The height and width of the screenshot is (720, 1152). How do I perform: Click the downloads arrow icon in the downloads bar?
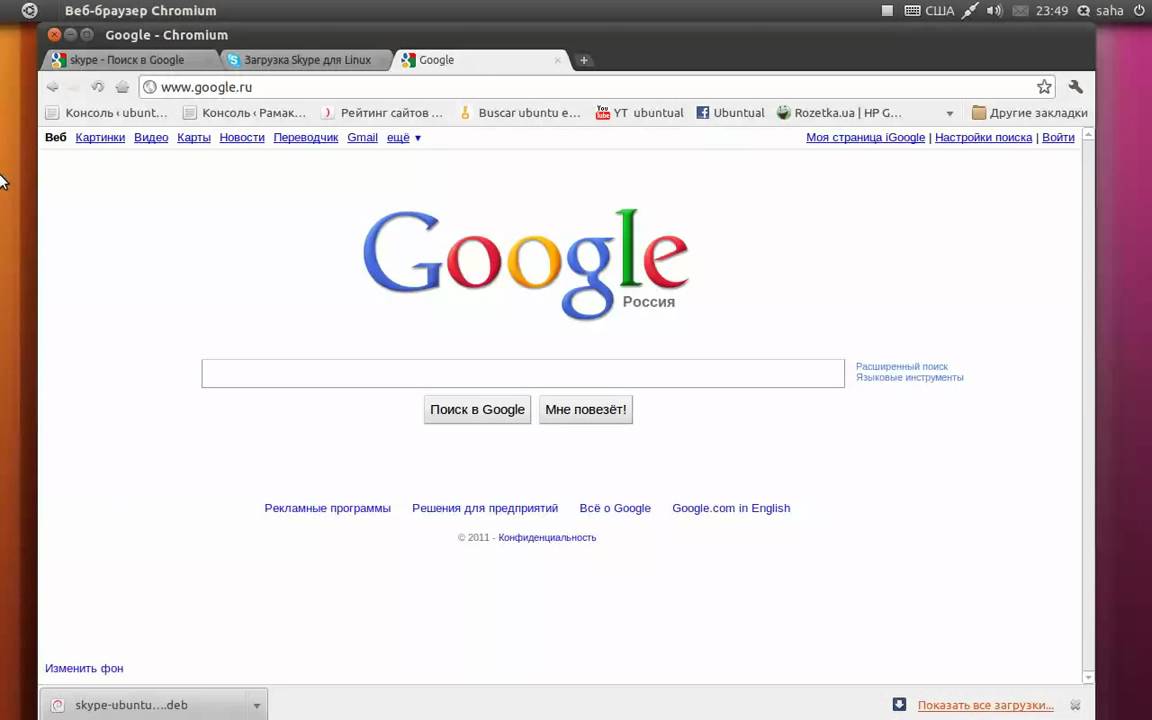pos(899,705)
